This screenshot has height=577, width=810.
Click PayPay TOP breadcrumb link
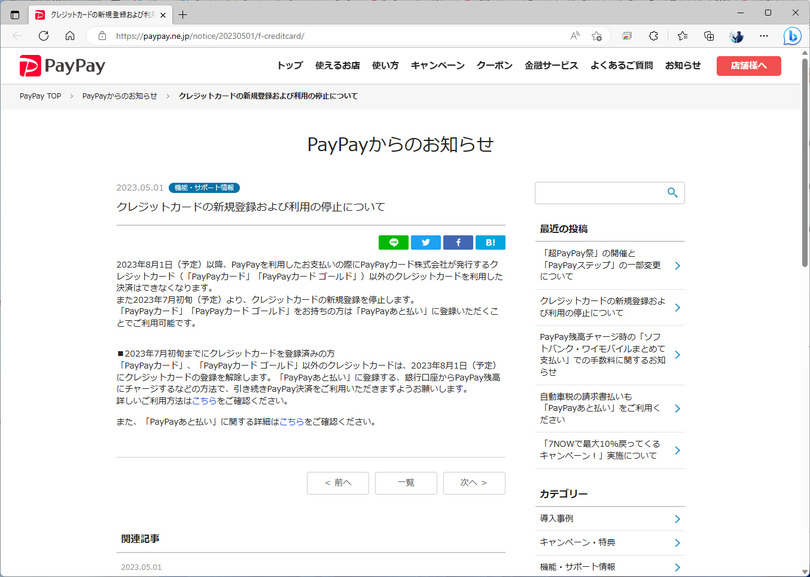click(x=40, y=96)
